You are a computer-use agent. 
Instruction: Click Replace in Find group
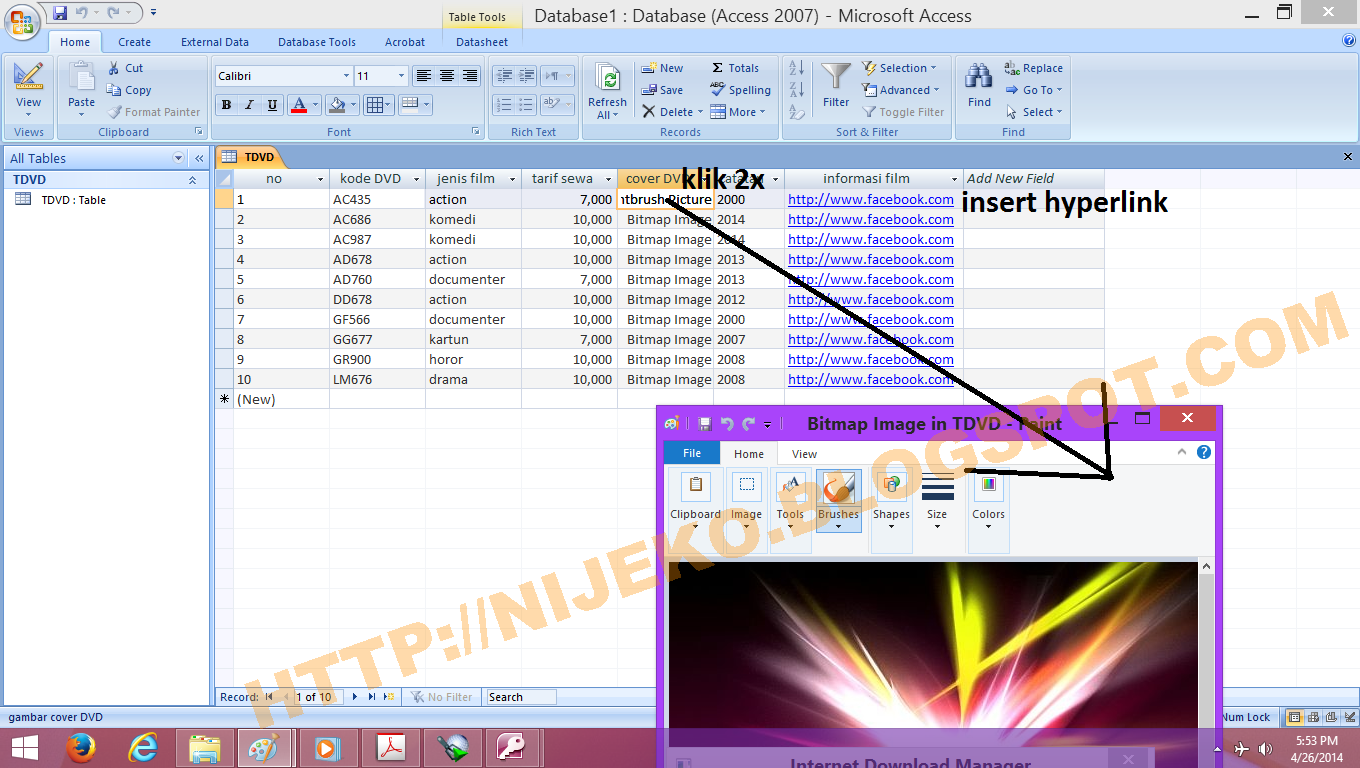(x=1034, y=68)
